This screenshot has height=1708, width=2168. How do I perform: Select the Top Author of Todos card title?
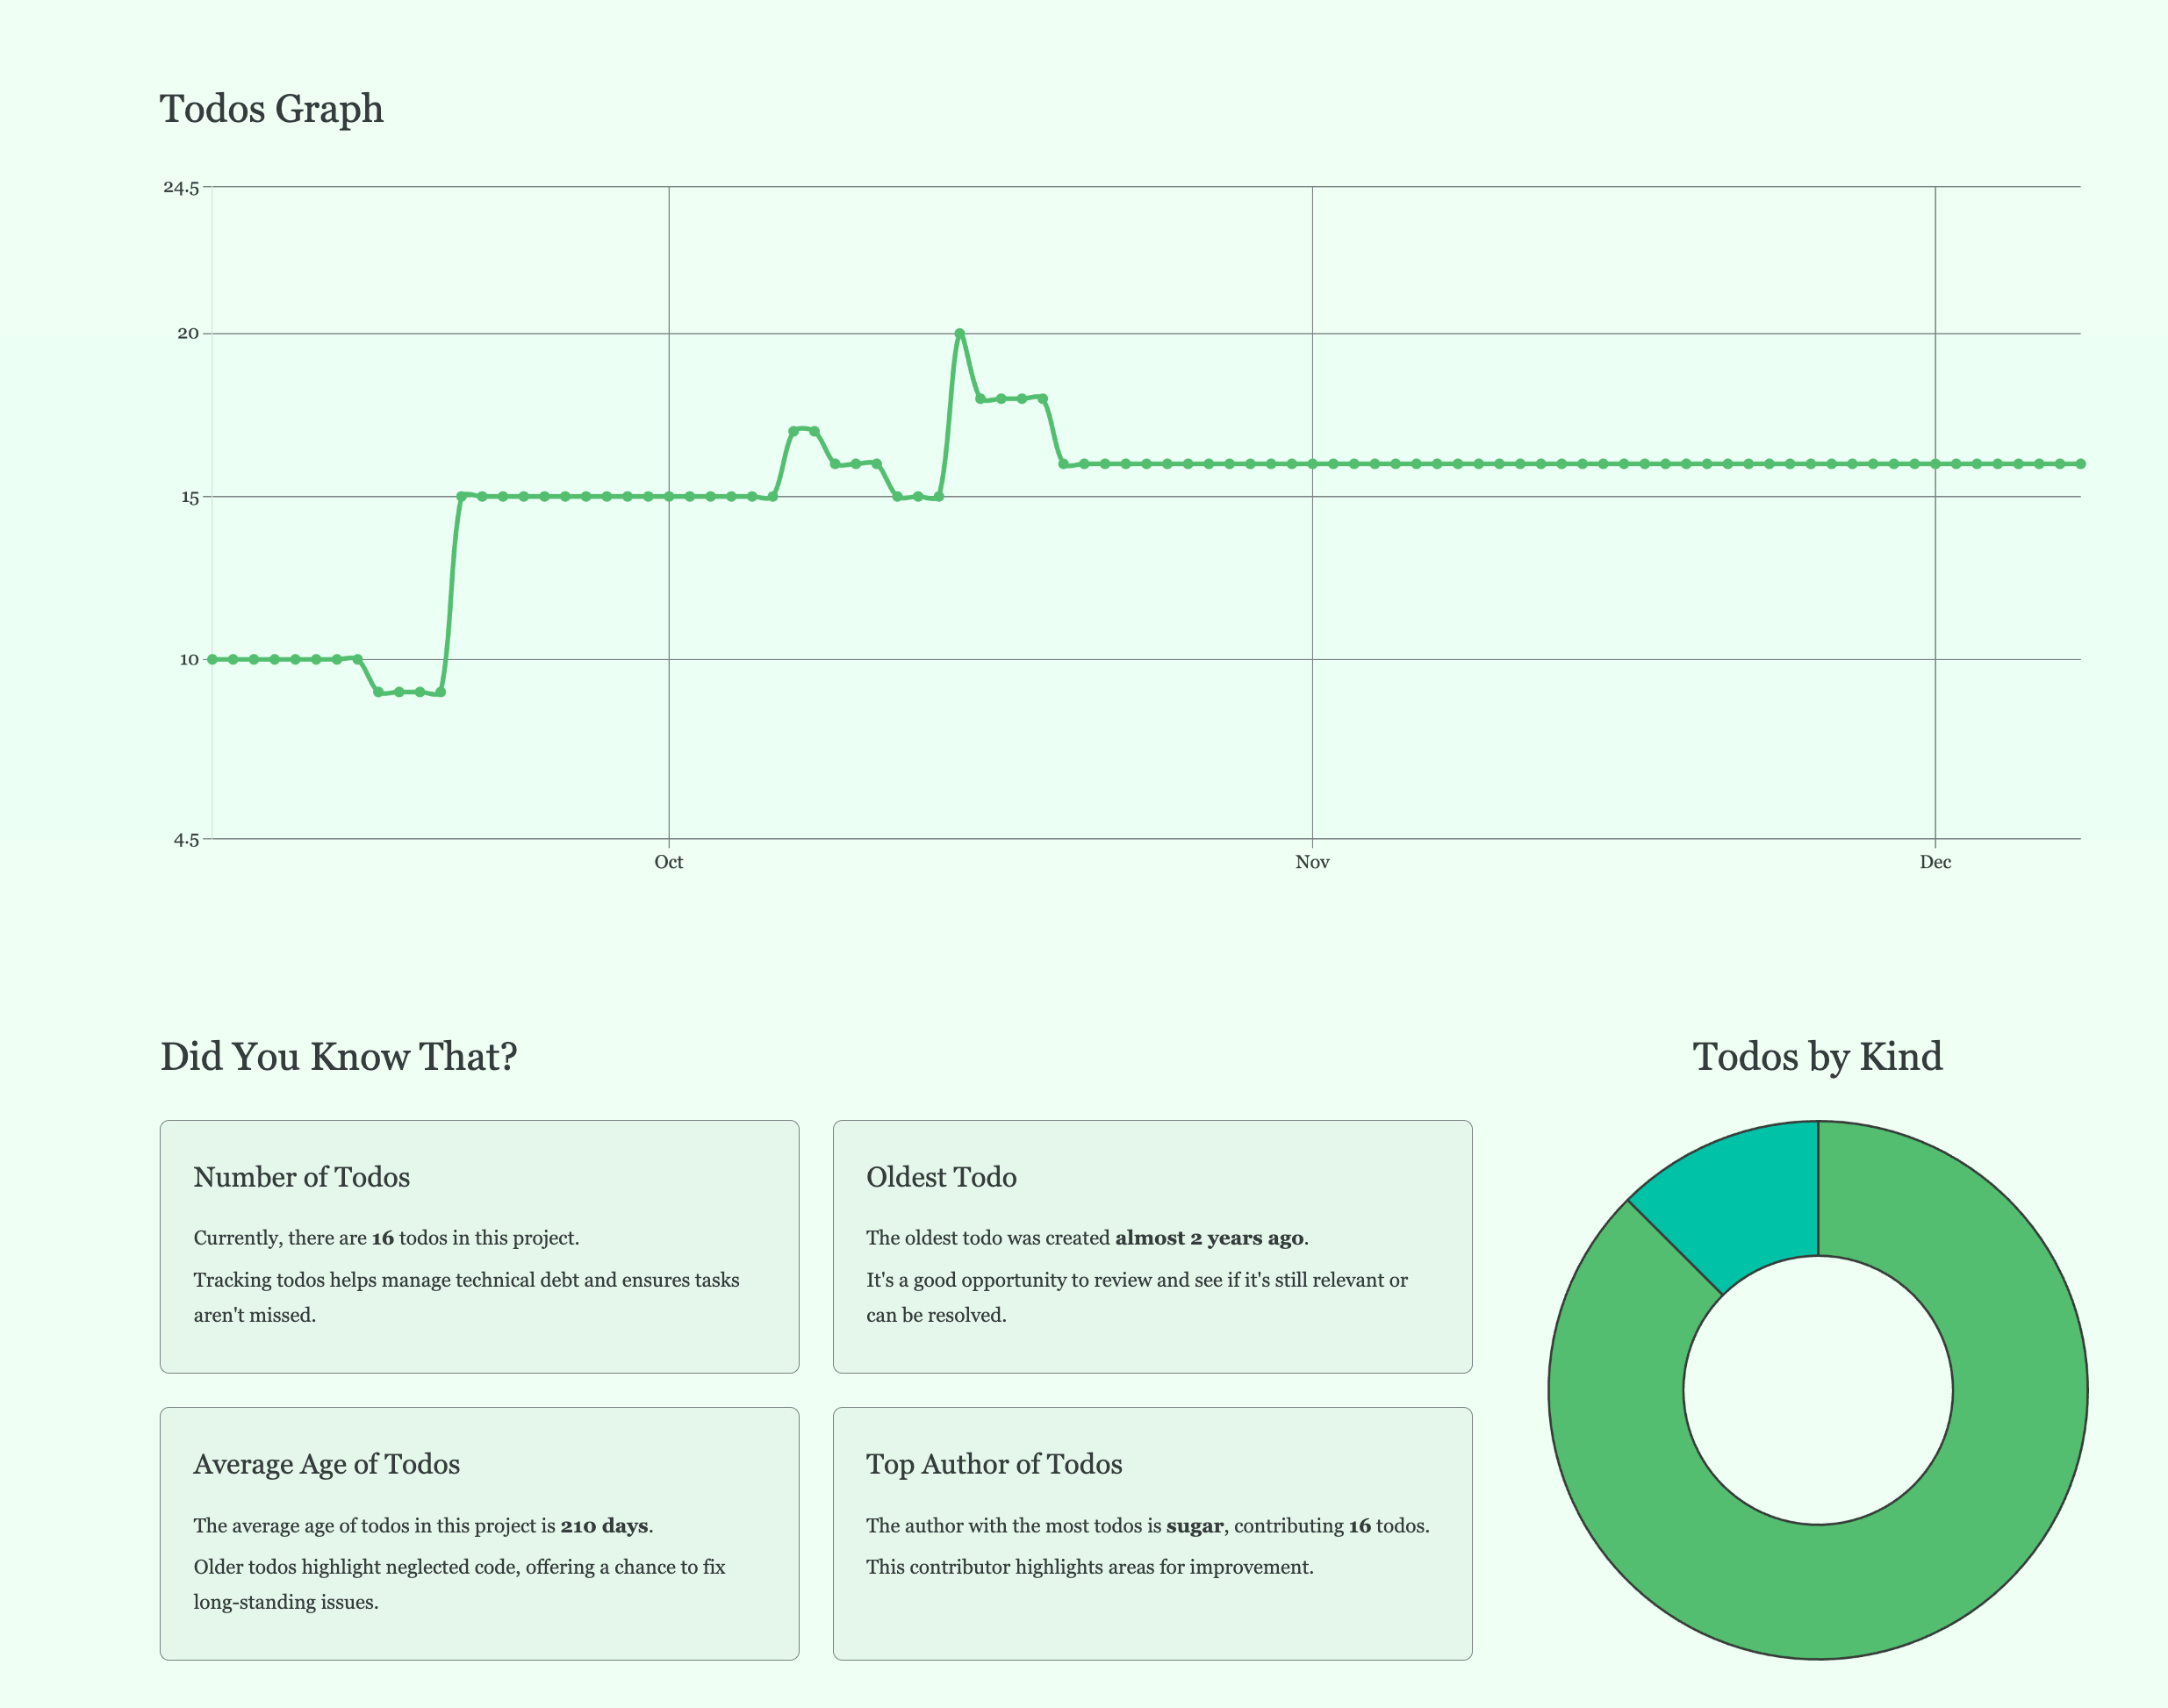click(994, 1464)
